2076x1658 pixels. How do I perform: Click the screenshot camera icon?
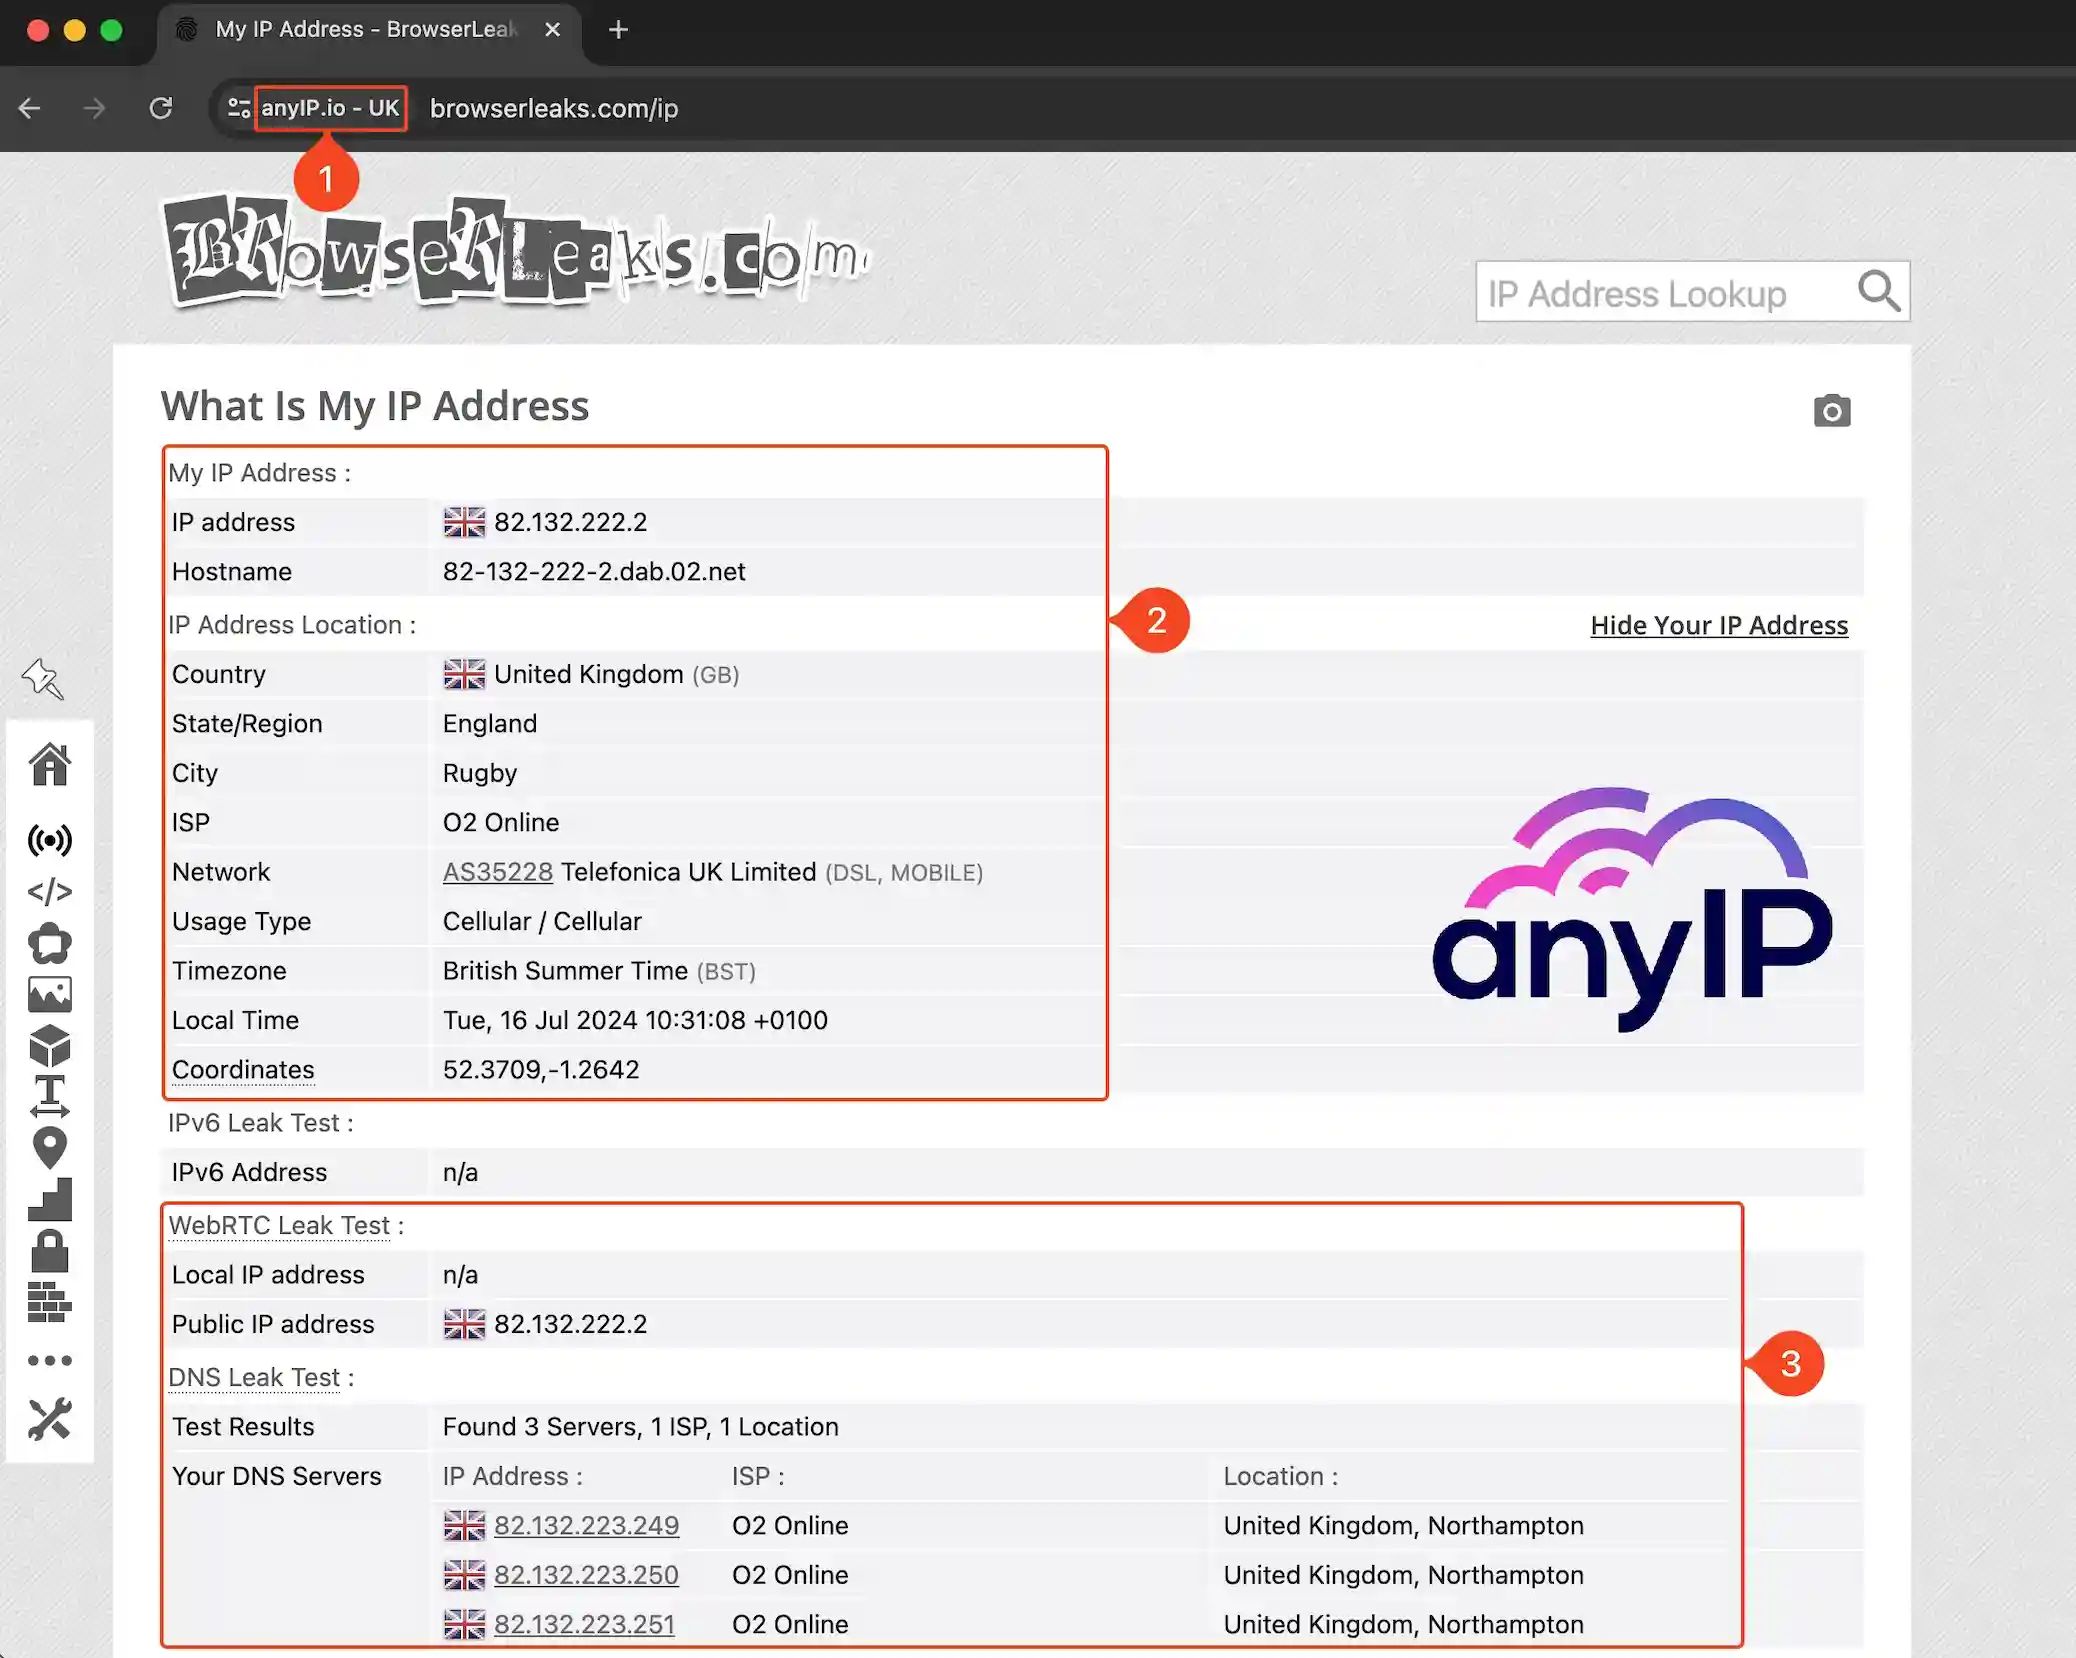coord(1833,410)
